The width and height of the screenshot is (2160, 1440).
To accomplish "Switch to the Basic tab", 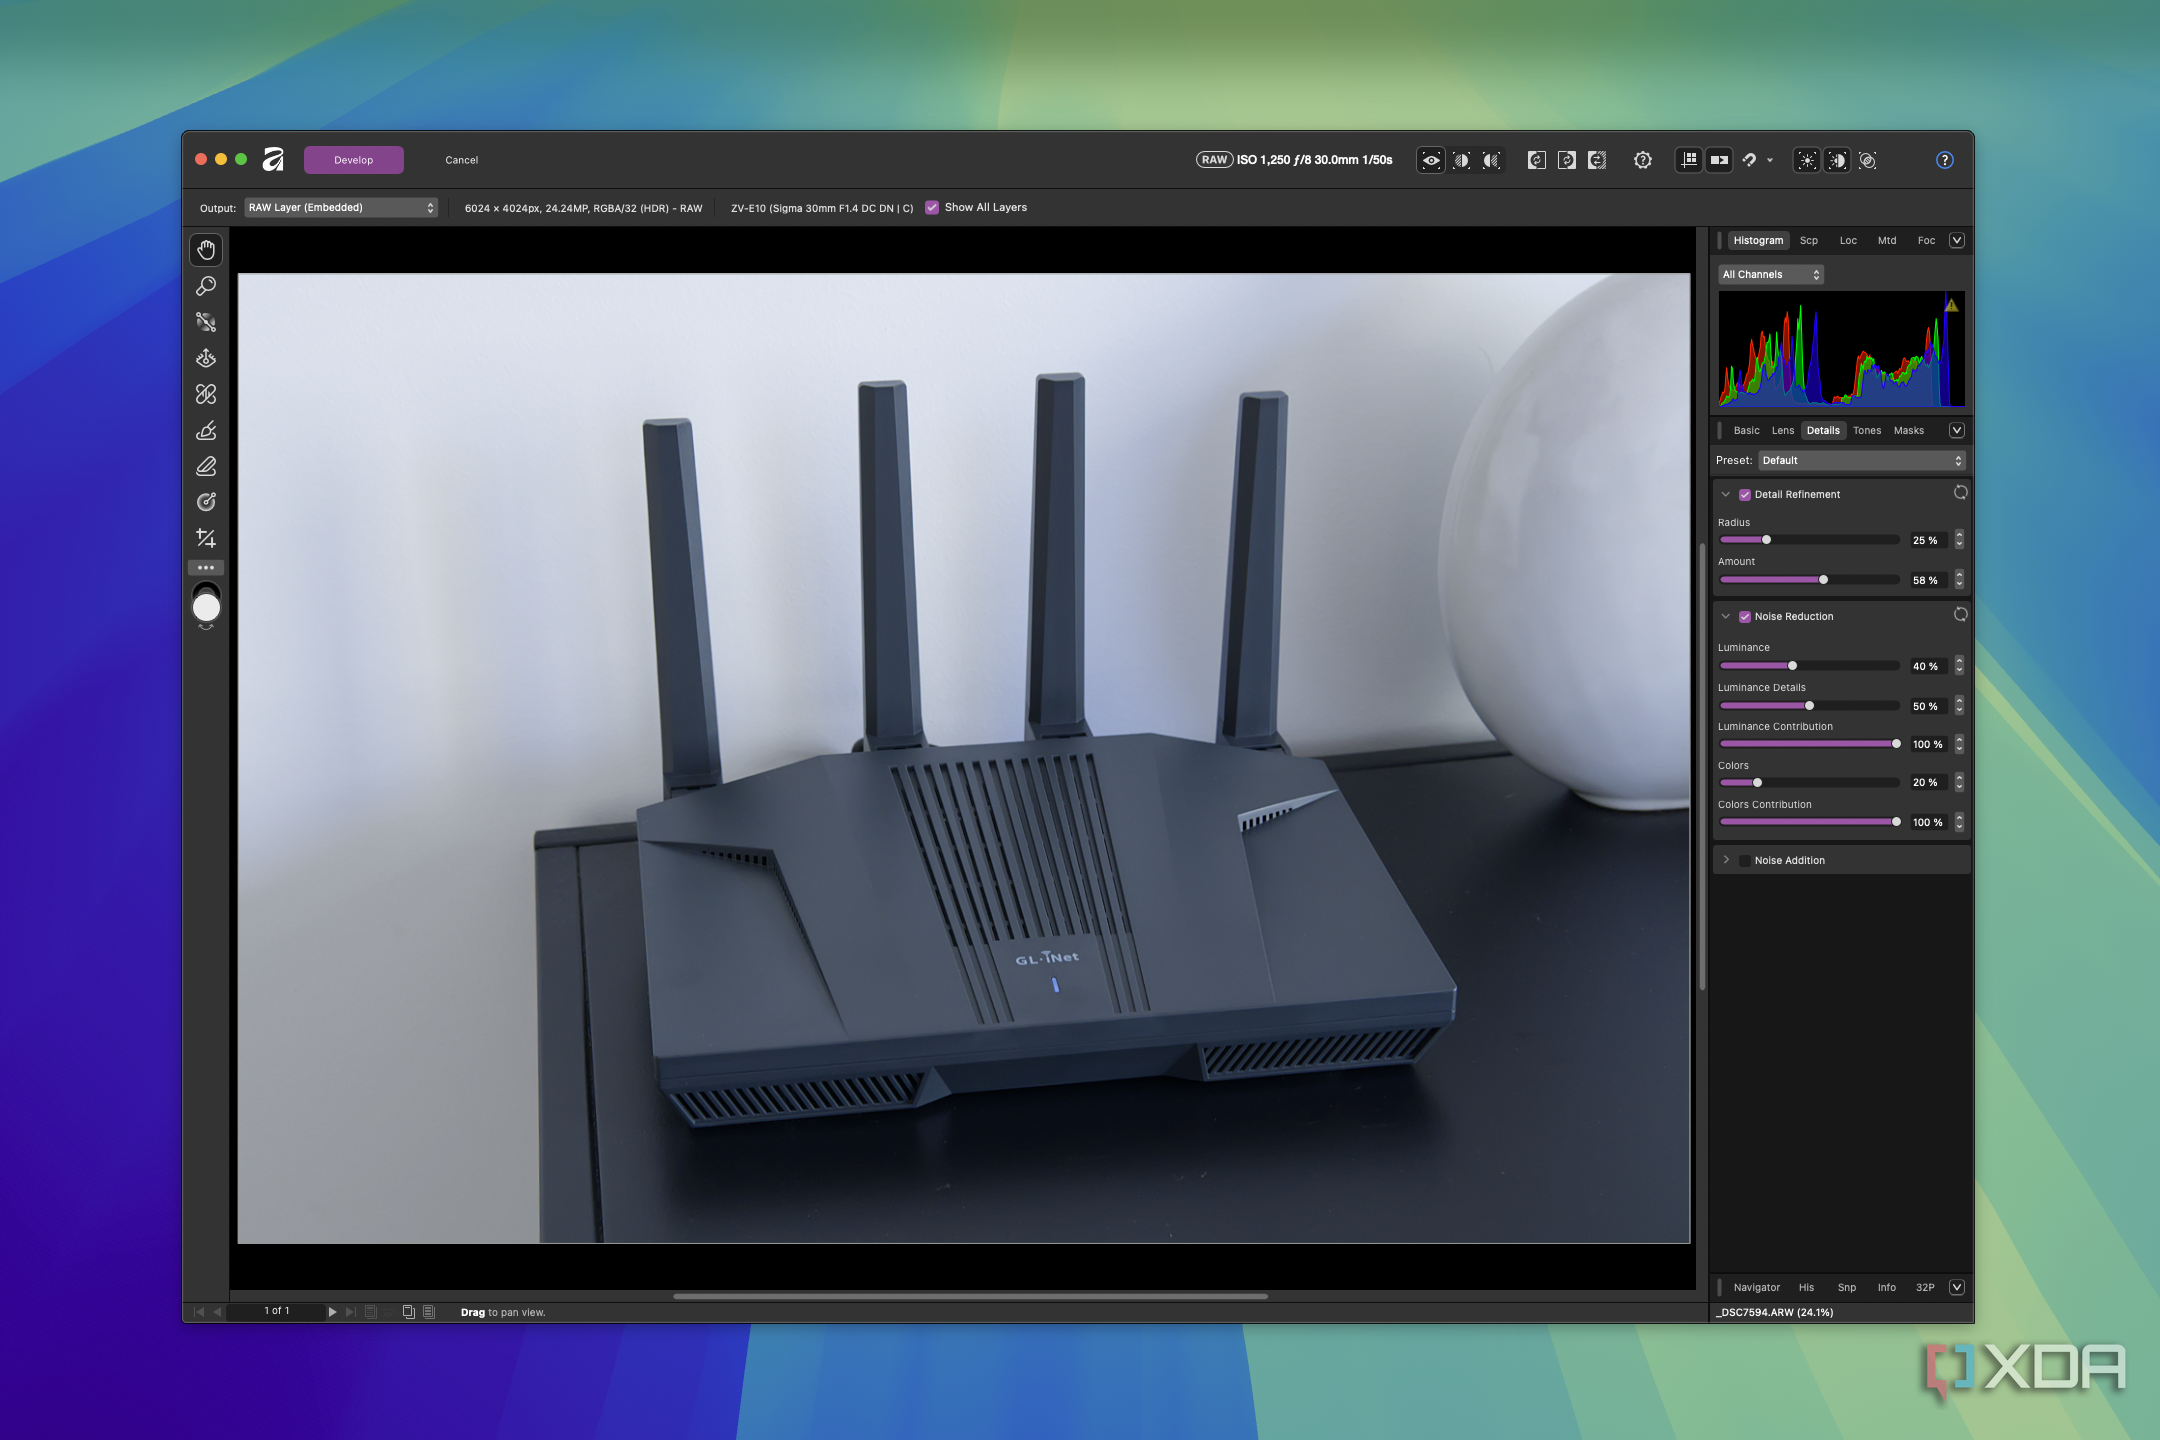I will pyautogui.click(x=1746, y=431).
